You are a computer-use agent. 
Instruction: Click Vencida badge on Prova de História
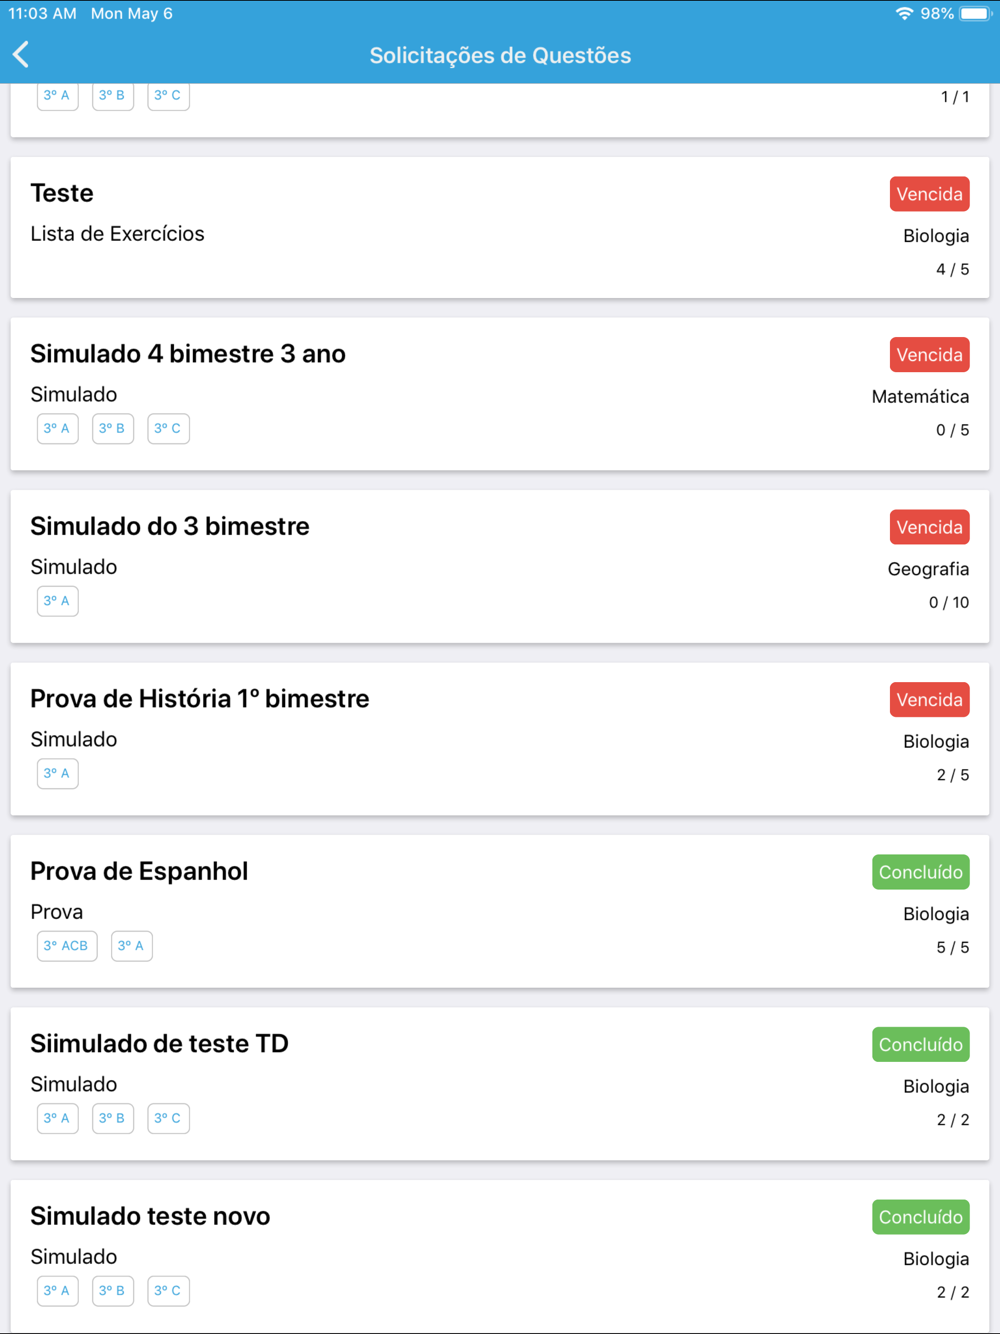pos(929,700)
